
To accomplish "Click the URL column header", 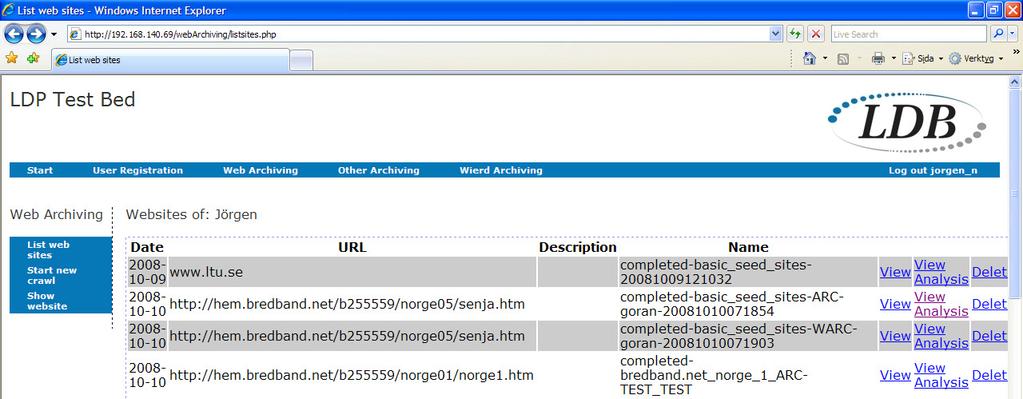I will pyautogui.click(x=352, y=247).
